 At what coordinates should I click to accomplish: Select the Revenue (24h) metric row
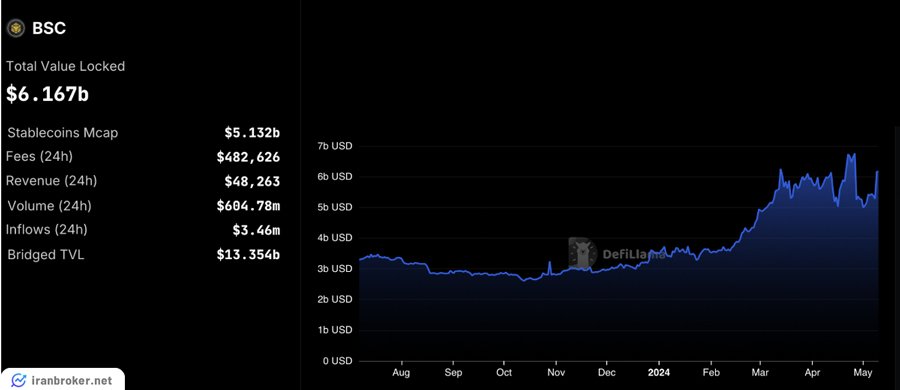click(143, 181)
